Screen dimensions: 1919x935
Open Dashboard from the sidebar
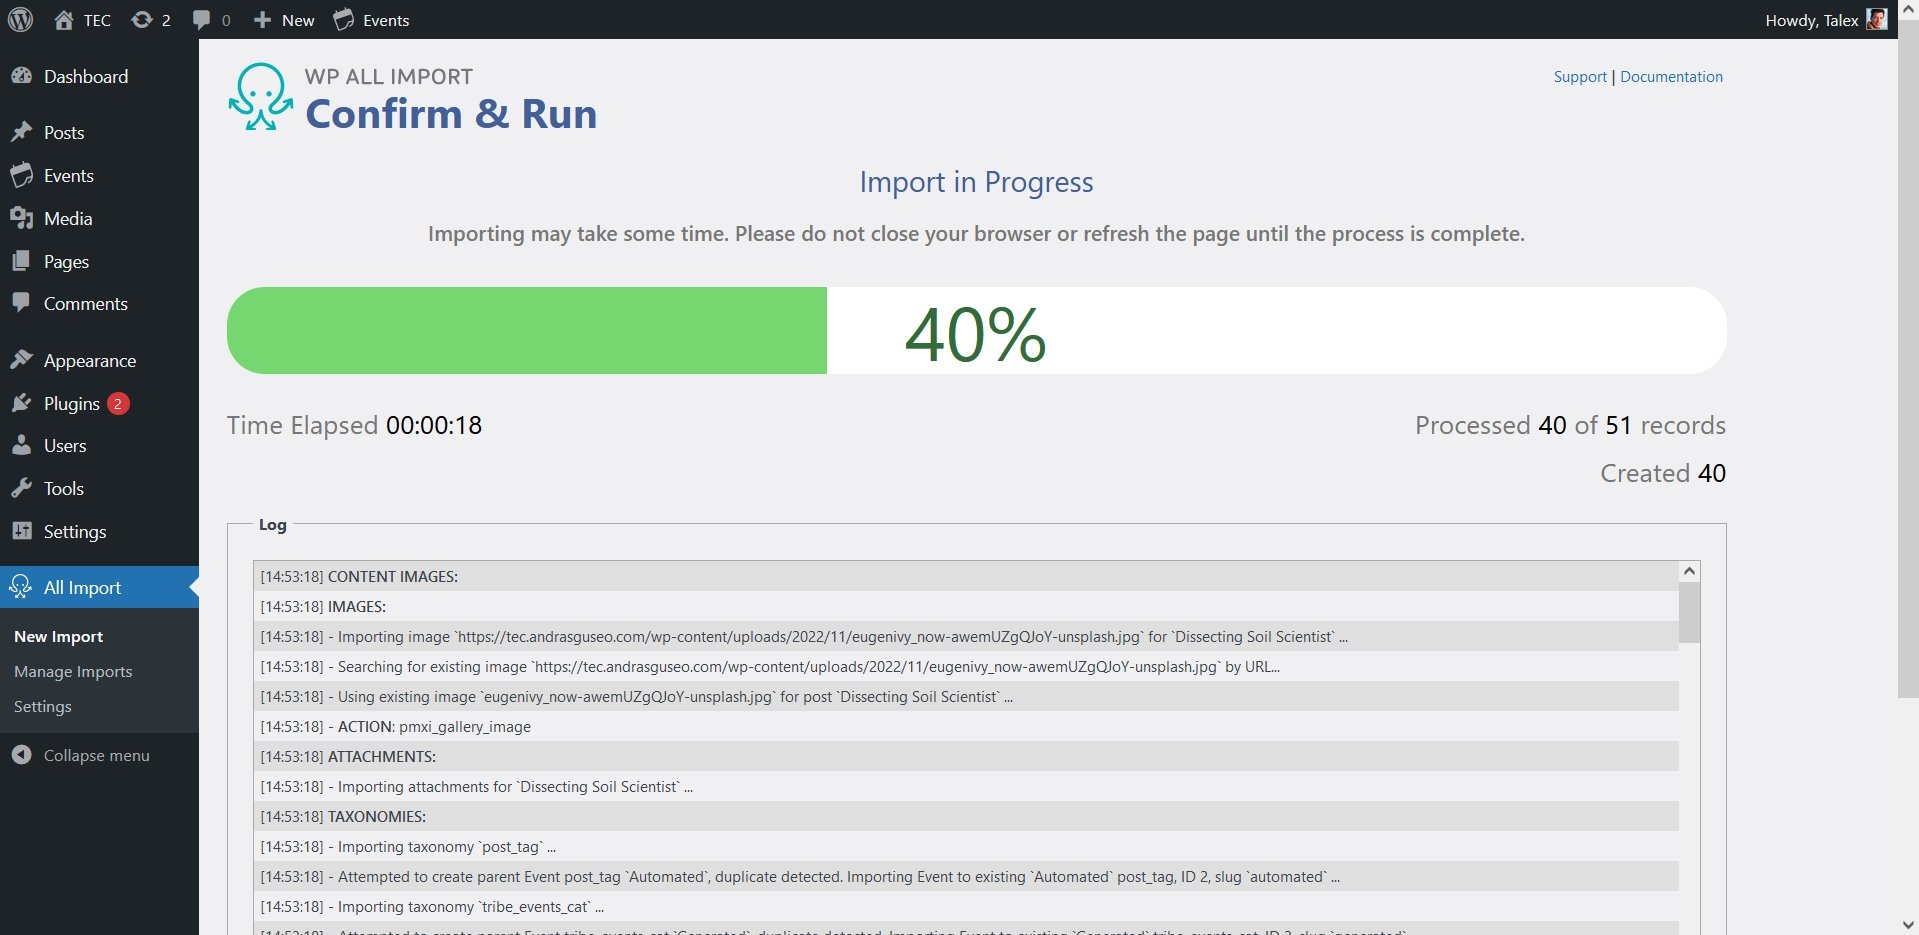click(85, 77)
